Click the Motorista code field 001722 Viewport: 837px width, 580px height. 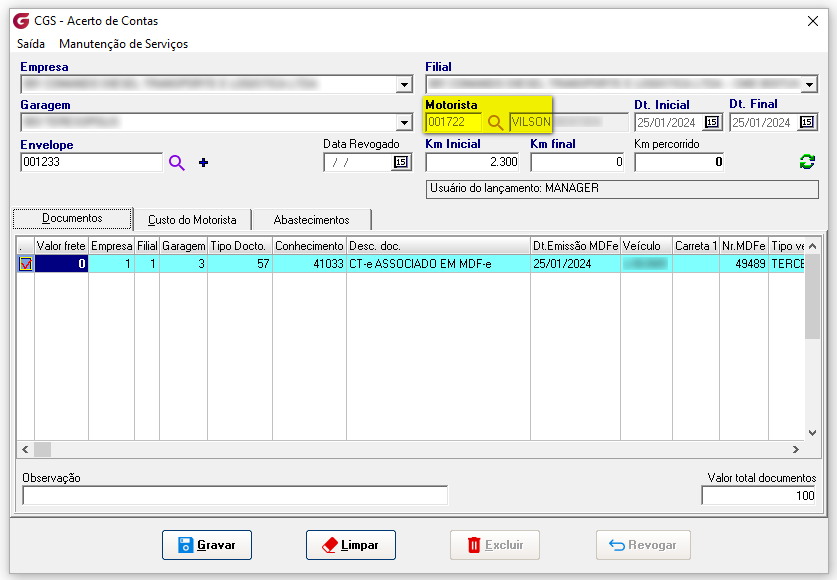click(454, 122)
